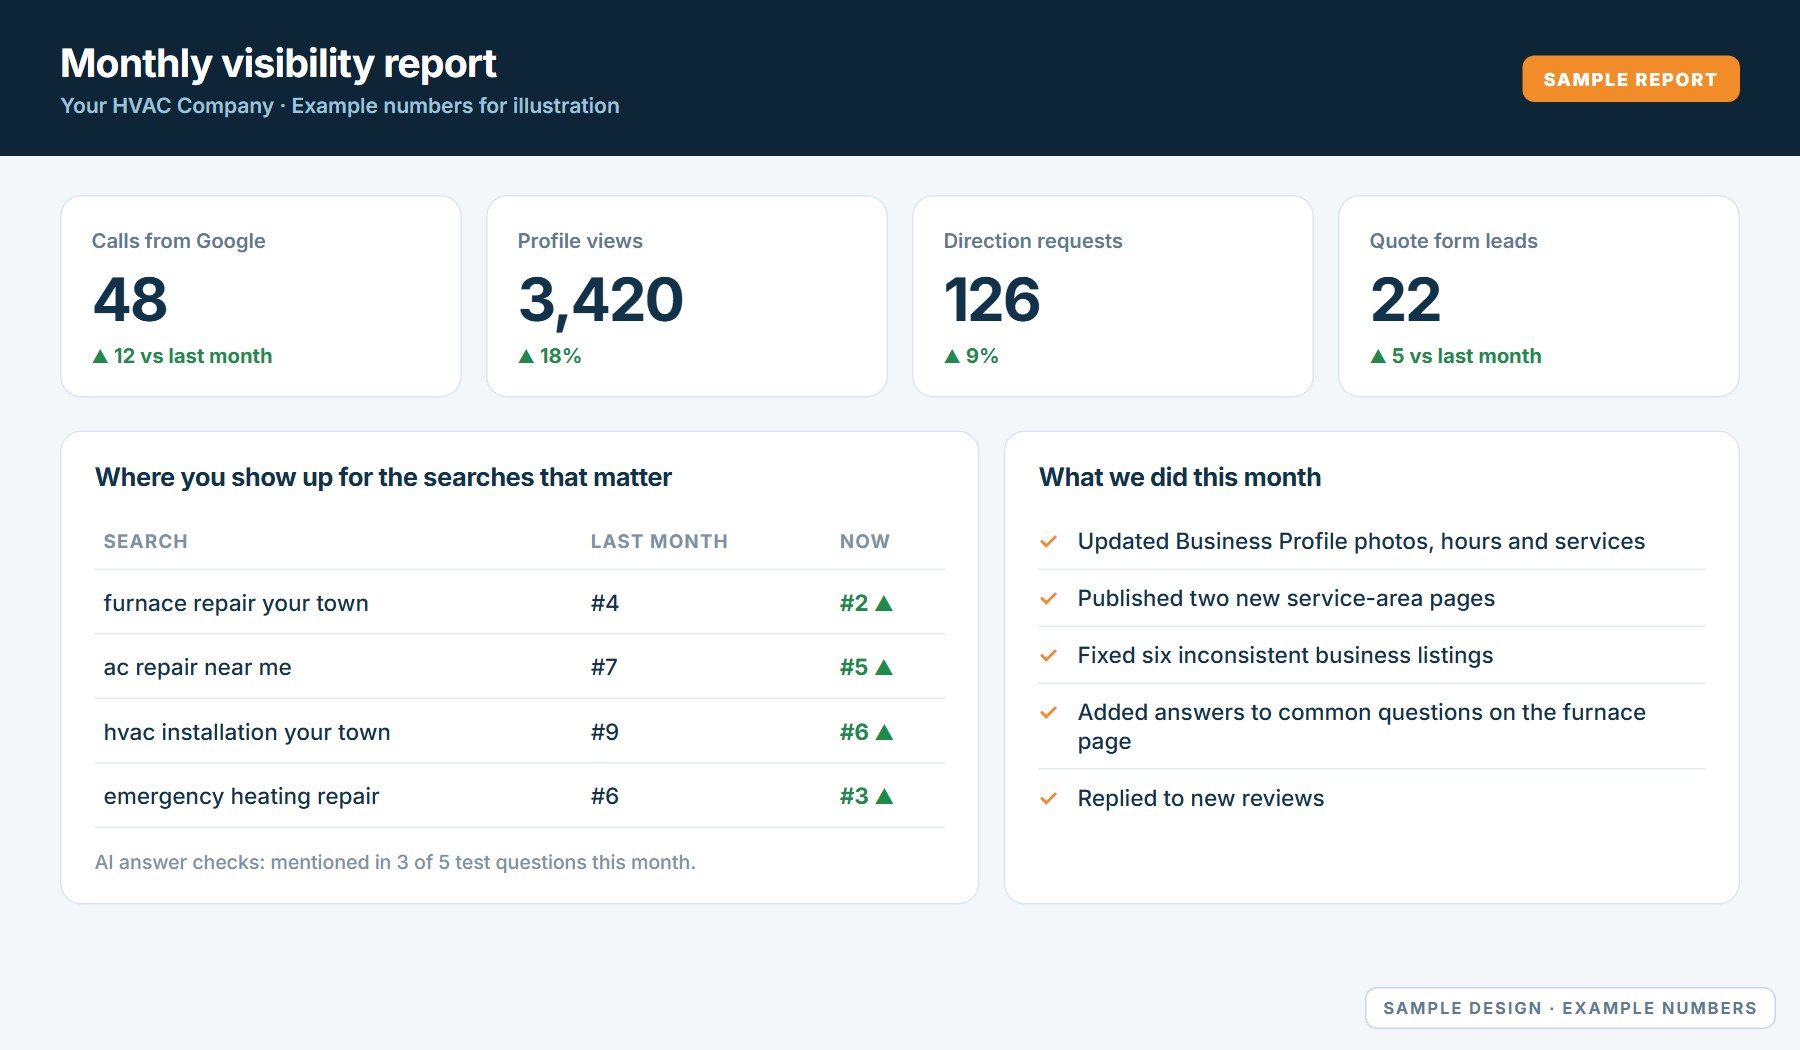
Task: Click the 'Quote form leads' card label
Action: click(x=1454, y=241)
